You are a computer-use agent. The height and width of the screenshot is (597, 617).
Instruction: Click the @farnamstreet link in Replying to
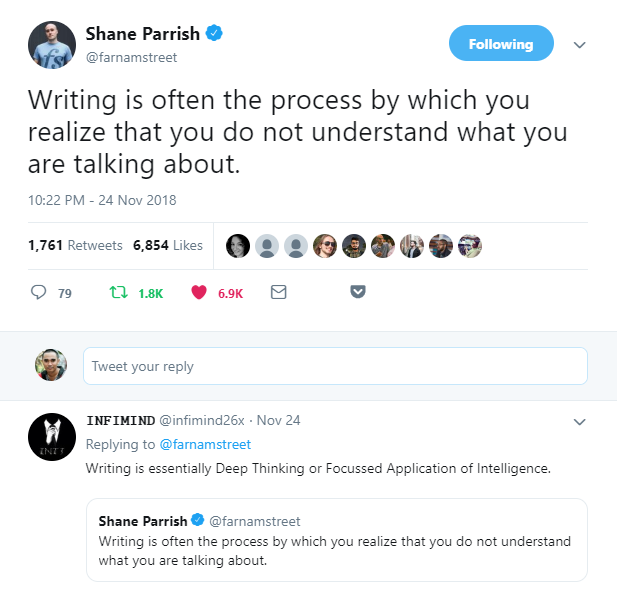(204, 444)
